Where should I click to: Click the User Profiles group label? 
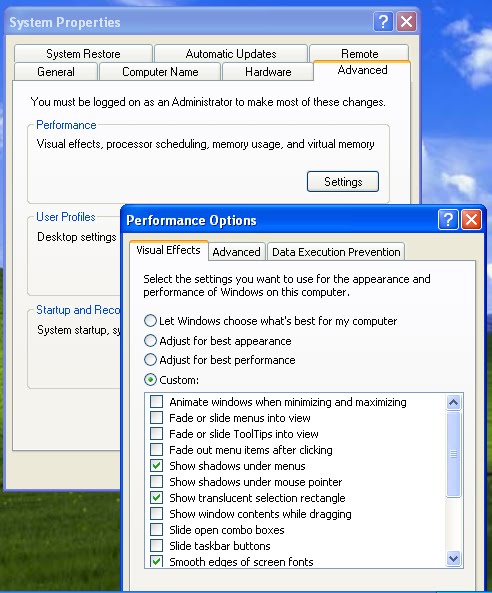(x=66, y=217)
